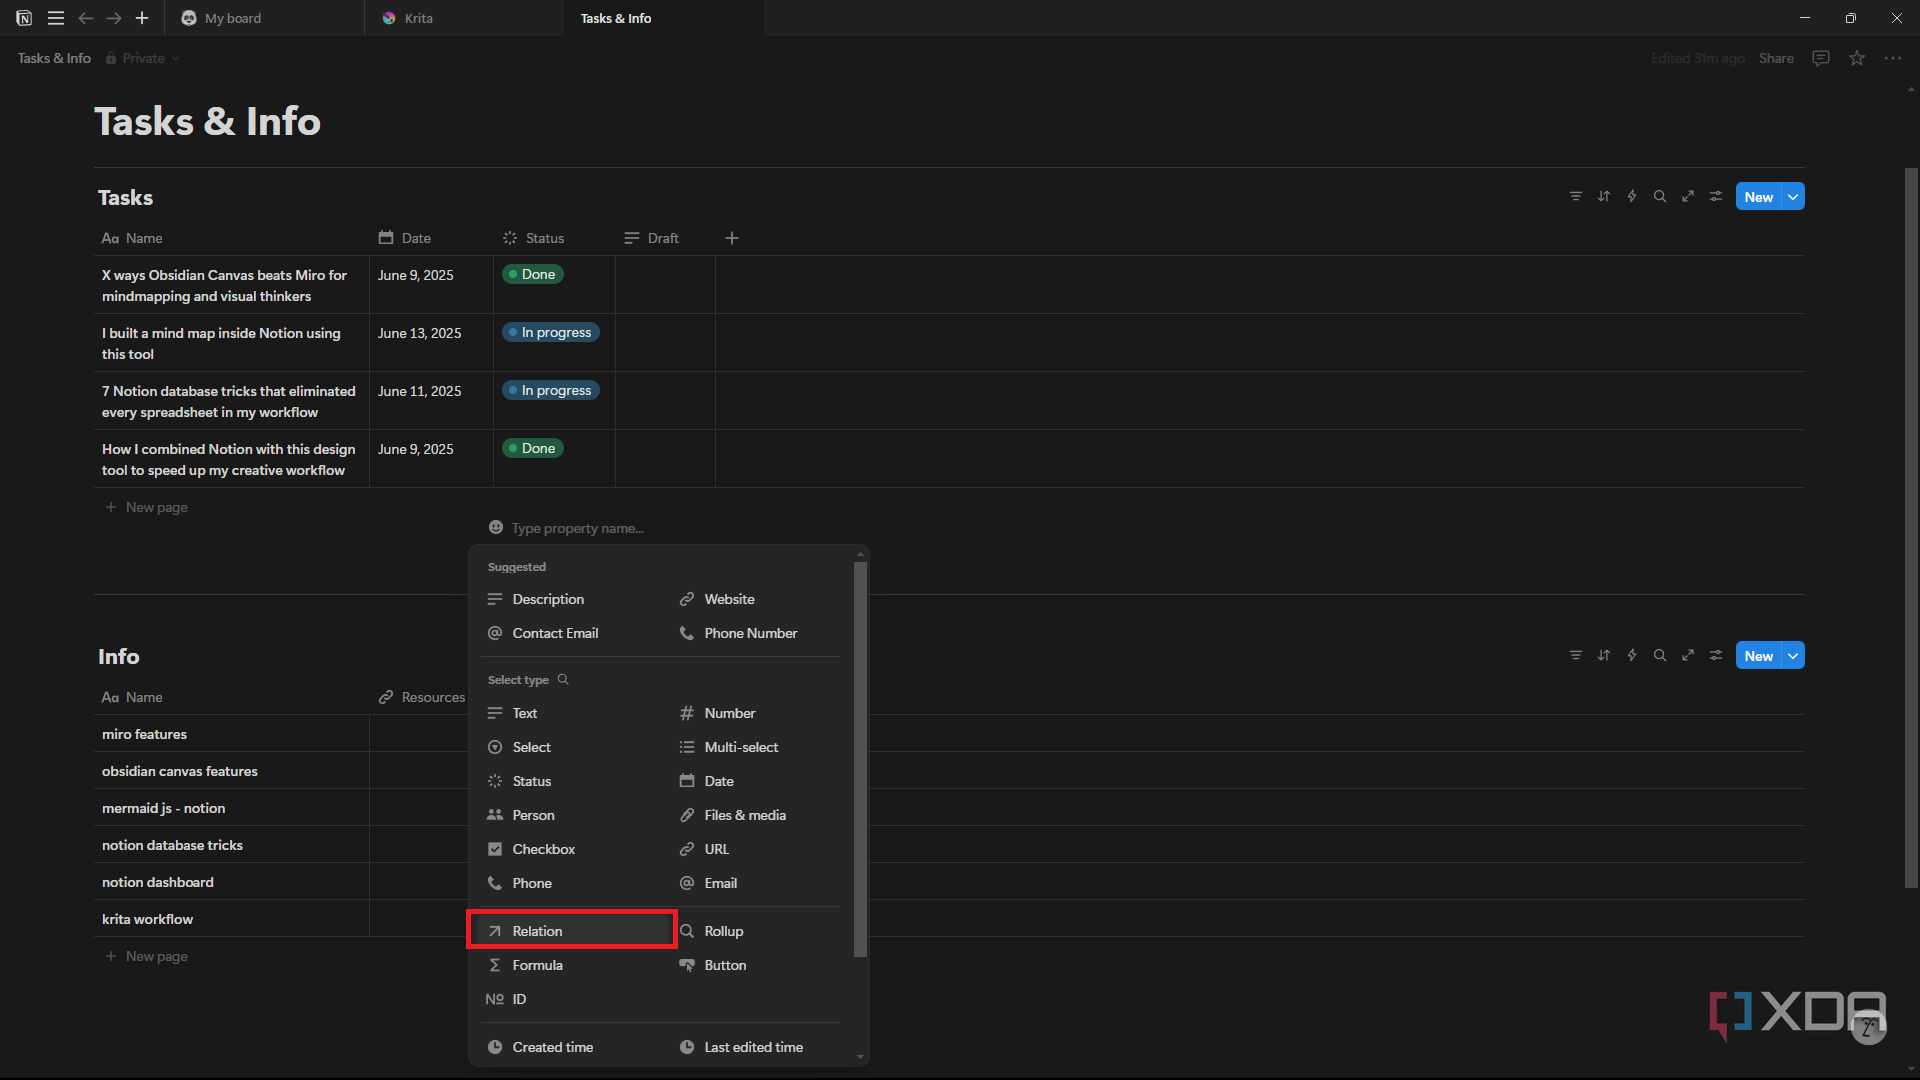Expand New button dropdown arrow in Info
1920x1080 pixels.
[1793, 656]
